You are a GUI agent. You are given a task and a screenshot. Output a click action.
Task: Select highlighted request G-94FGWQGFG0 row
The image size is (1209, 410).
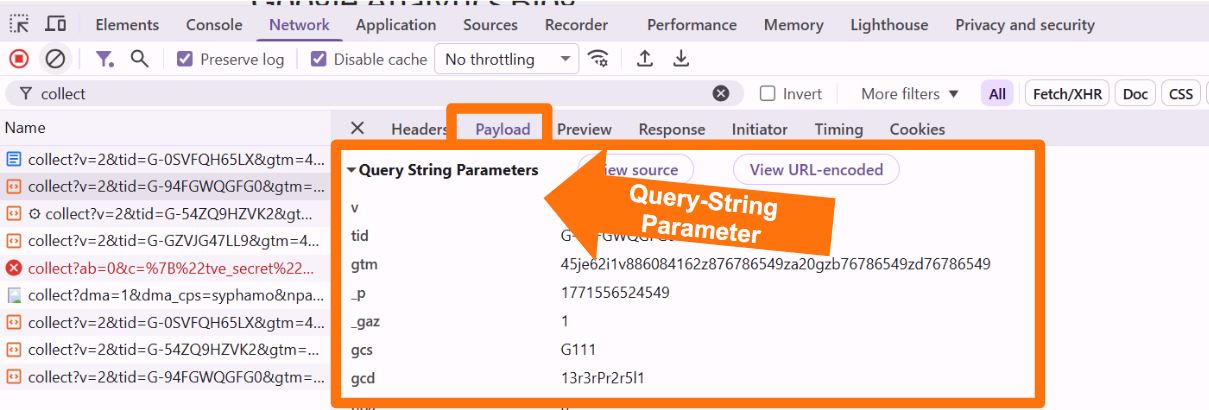click(165, 186)
